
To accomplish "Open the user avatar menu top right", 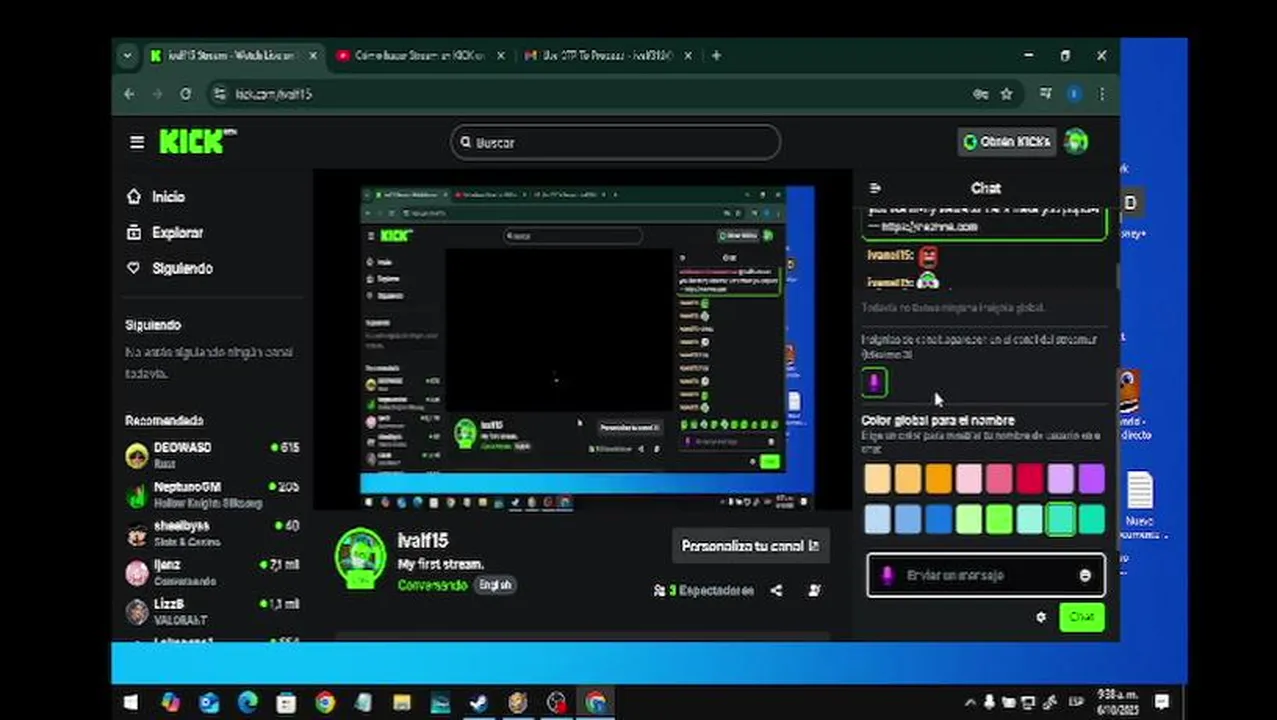I will pyautogui.click(x=1076, y=142).
